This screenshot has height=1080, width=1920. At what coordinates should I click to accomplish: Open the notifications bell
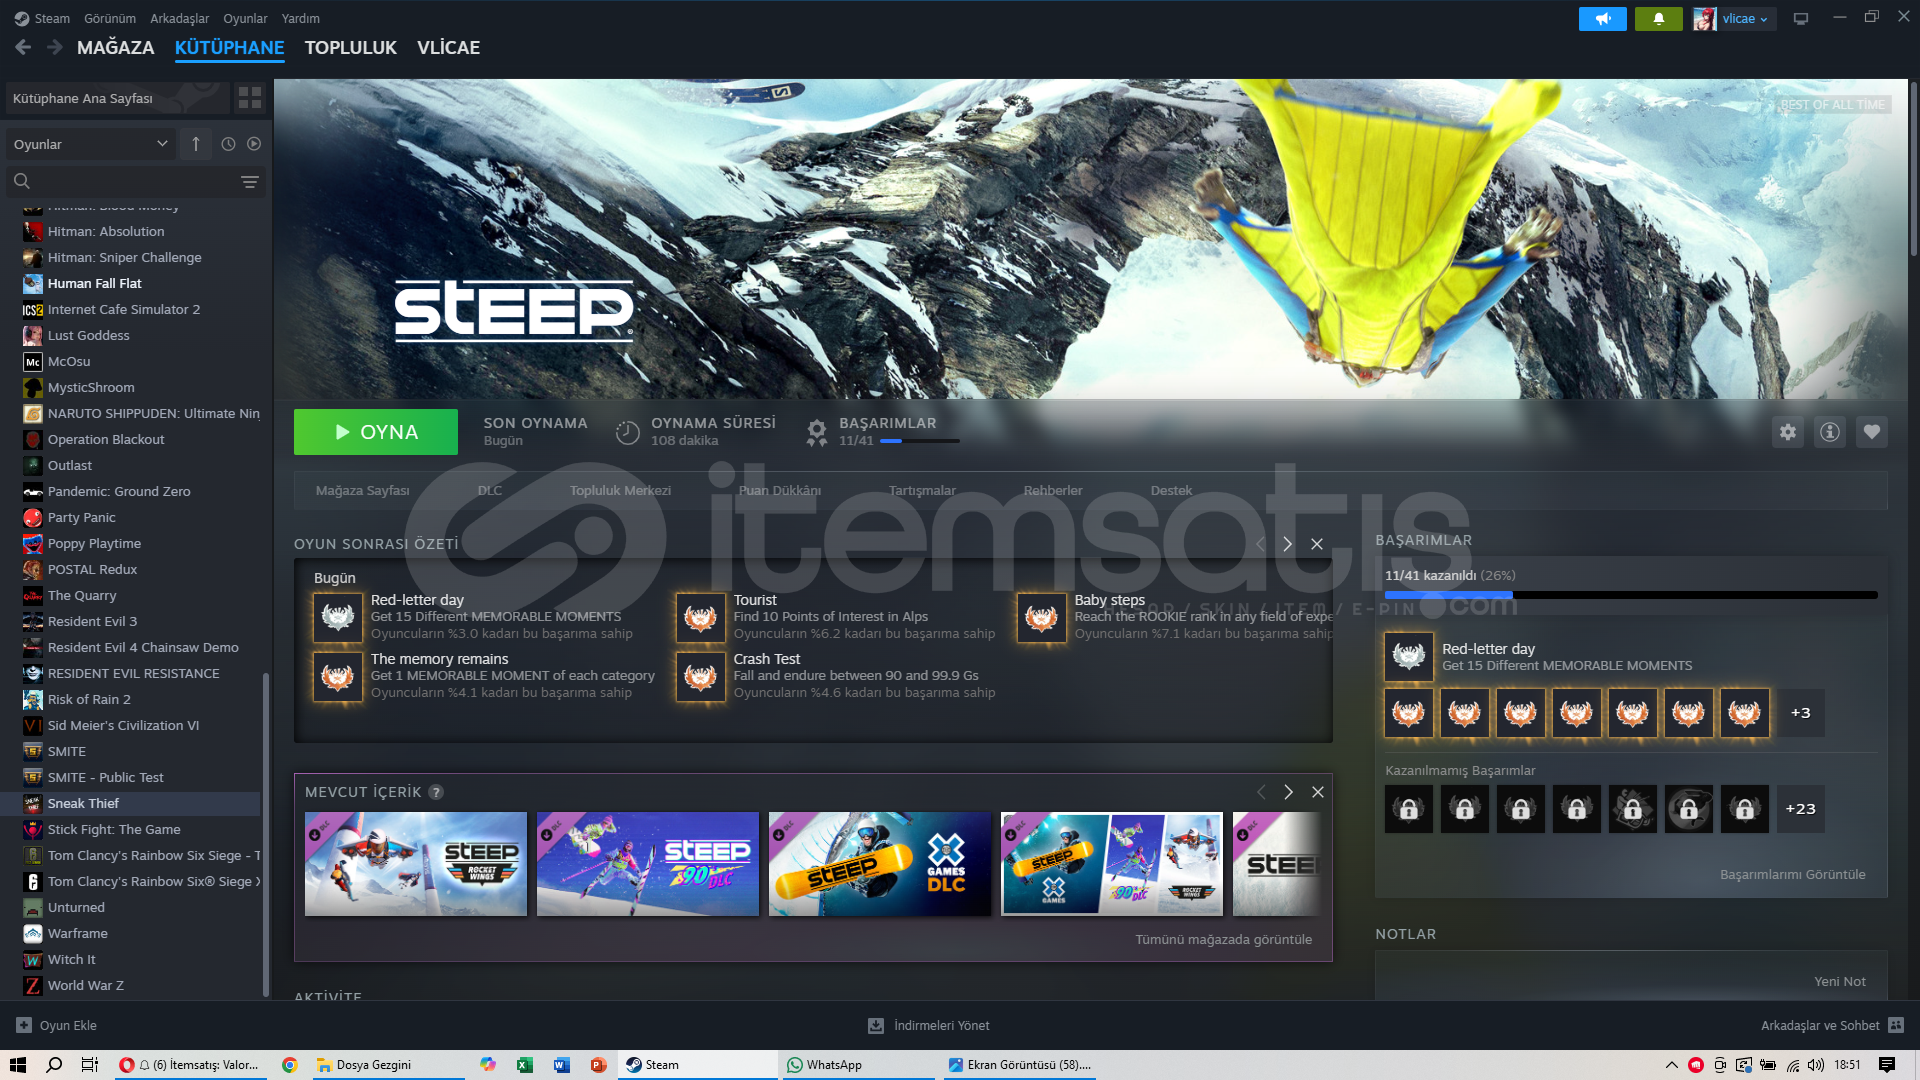point(1658,19)
